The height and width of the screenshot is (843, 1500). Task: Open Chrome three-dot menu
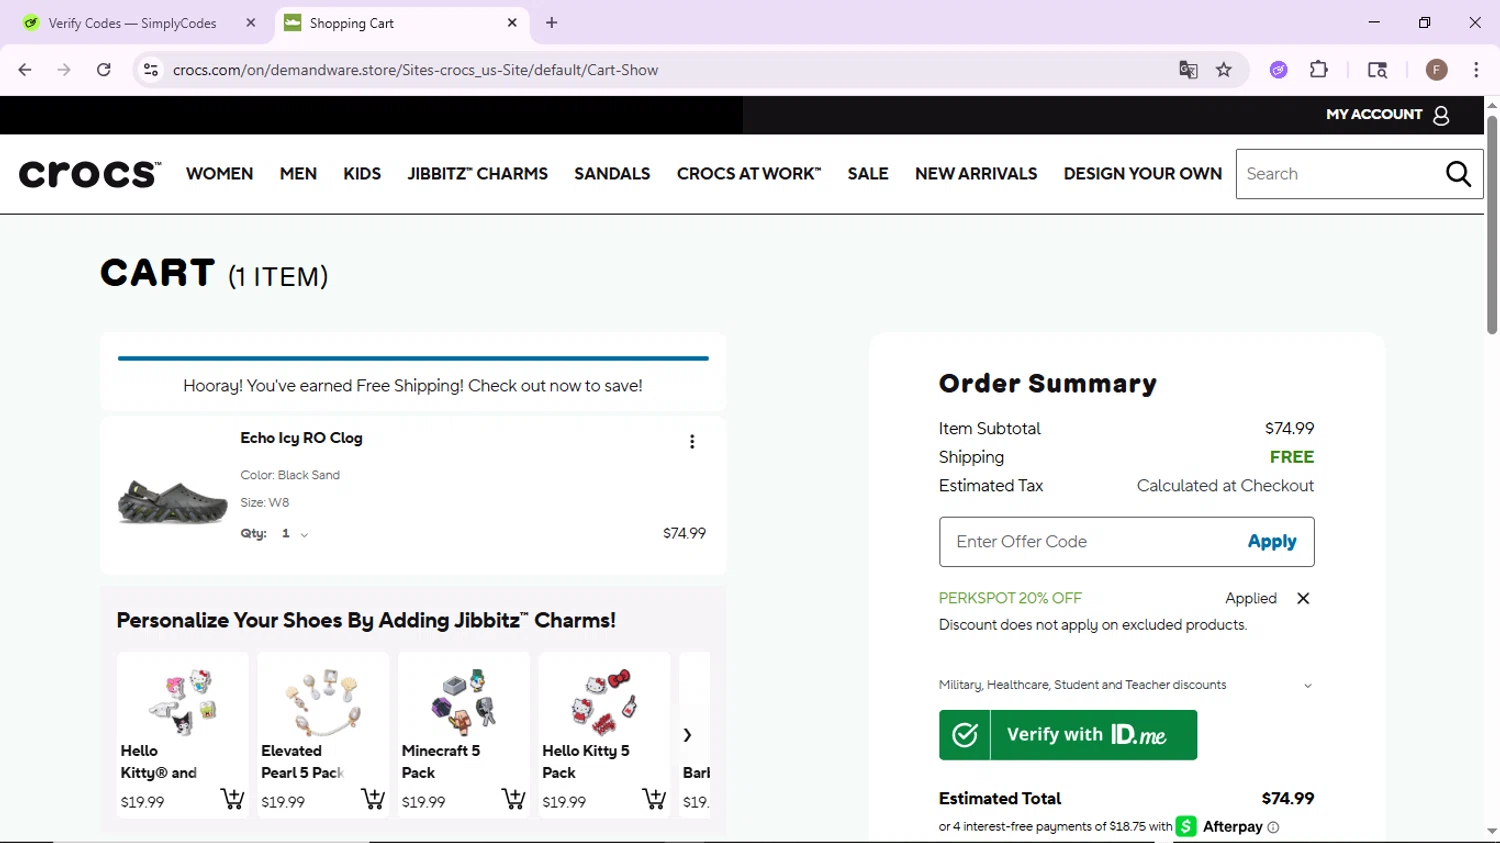1476,70
